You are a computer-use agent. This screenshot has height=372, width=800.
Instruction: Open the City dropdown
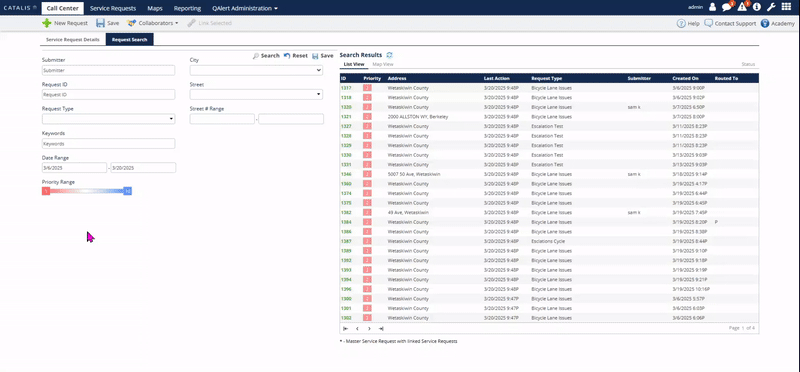point(256,70)
